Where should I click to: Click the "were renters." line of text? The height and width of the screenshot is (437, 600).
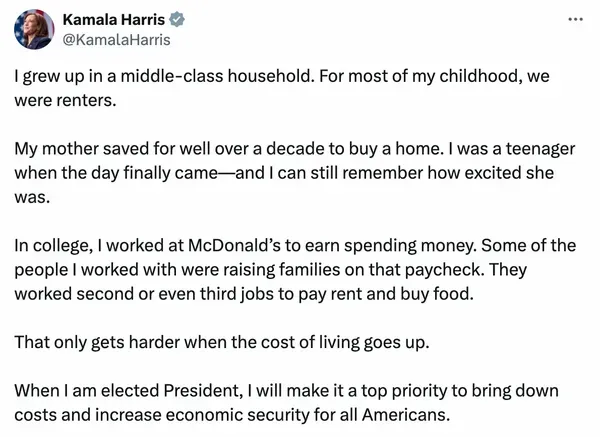pos(65,101)
